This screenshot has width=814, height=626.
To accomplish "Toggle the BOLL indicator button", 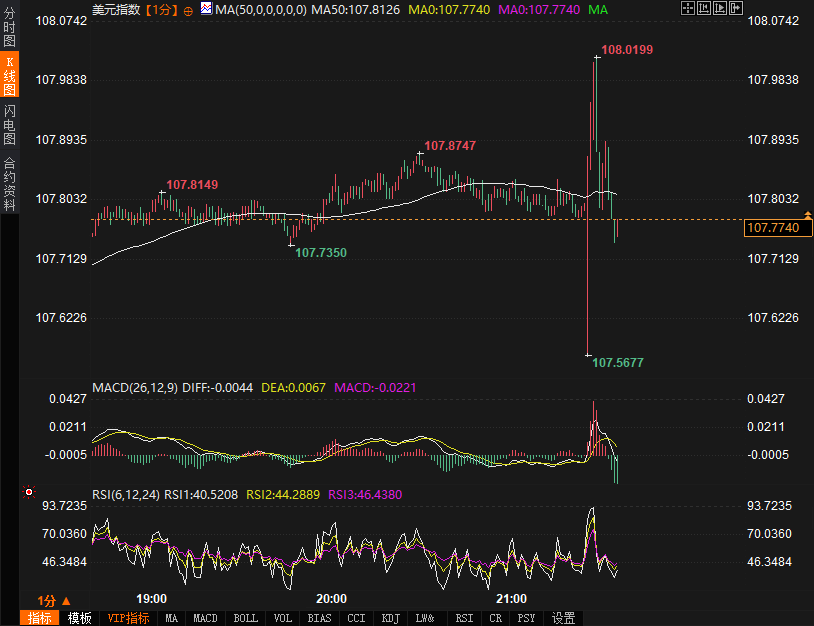I will 245,618.
